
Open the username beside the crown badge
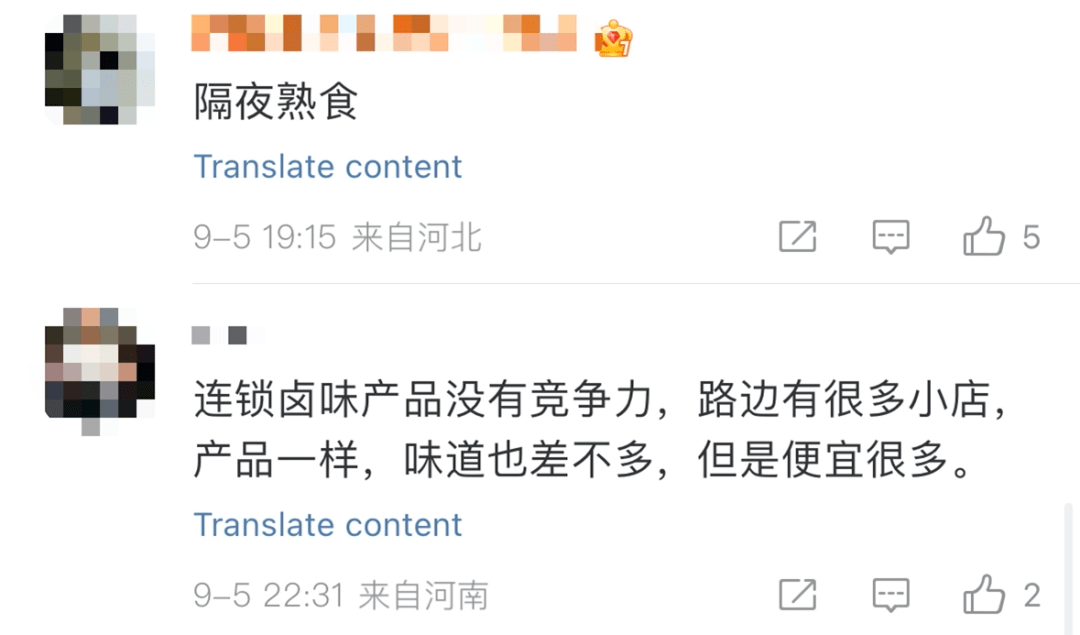pyautogui.click(x=385, y=33)
